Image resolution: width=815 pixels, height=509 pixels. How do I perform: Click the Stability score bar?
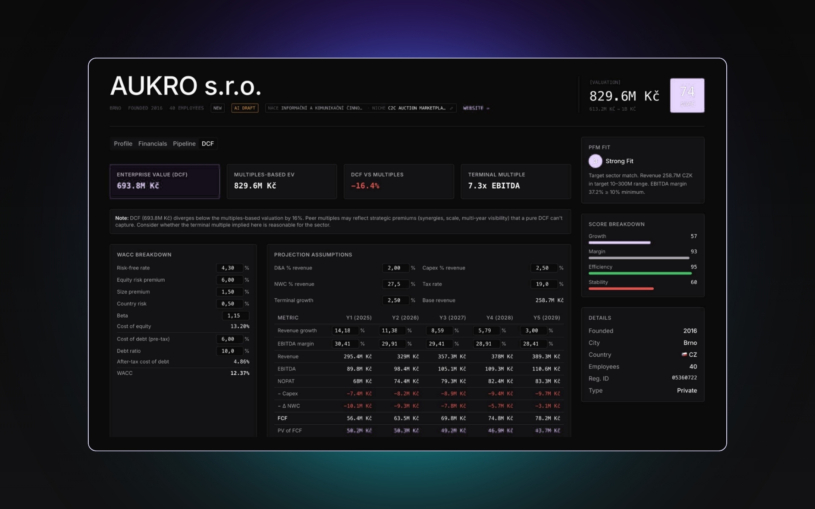(621, 289)
